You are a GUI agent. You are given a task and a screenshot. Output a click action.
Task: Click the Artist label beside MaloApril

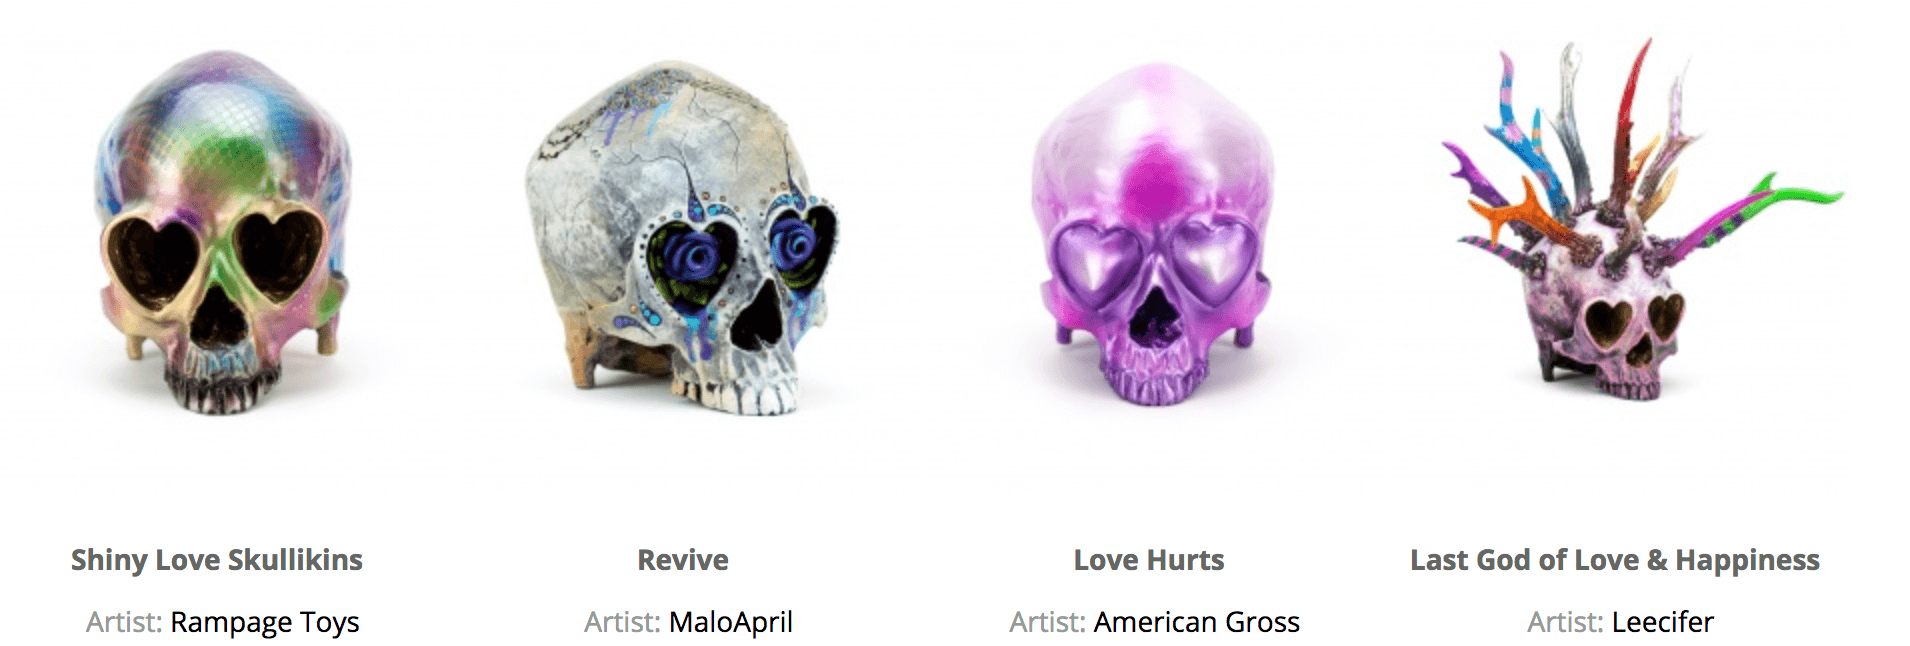pyautogui.click(x=622, y=622)
